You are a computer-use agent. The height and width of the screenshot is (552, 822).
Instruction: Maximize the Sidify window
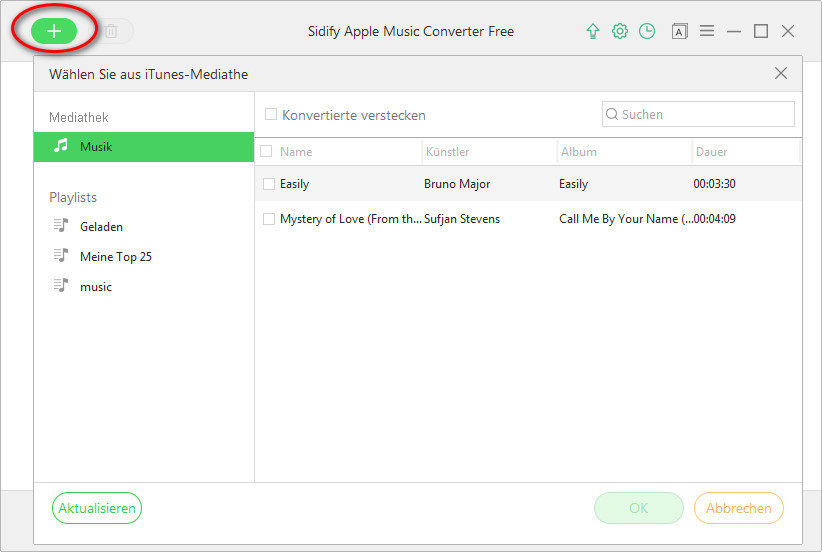pos(761,31)
